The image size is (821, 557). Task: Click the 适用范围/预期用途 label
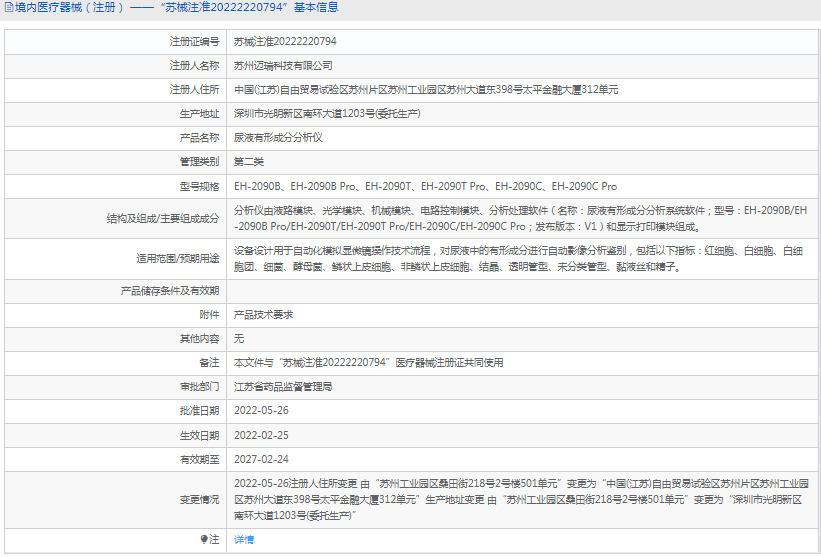coord(178,259)
